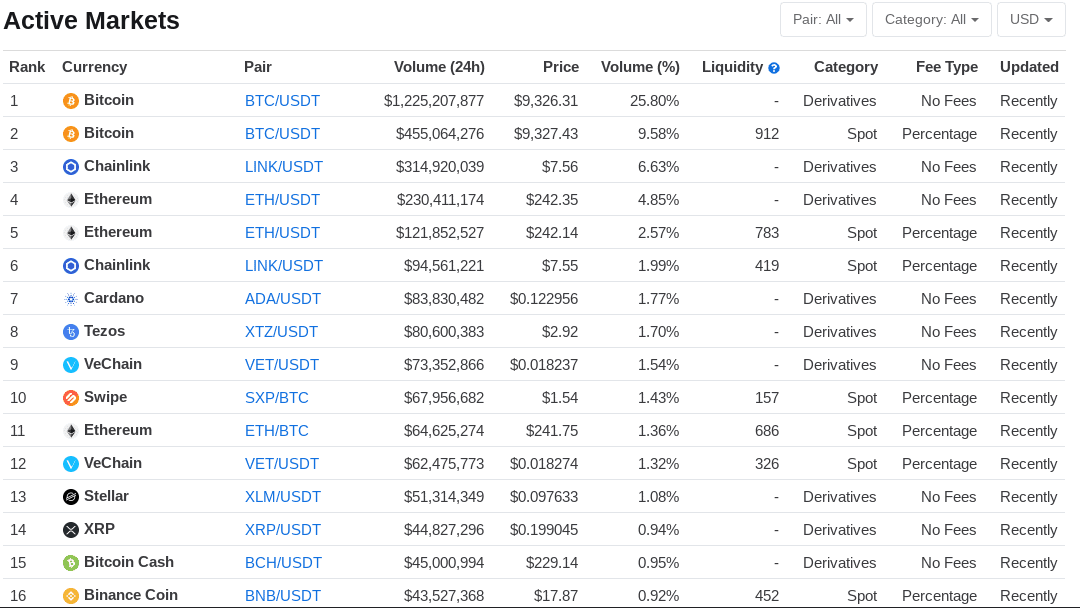Click the Bitcoin coin icon in rank 1 row
Viewport: 1080px width, 608px height.
(71, 101)
